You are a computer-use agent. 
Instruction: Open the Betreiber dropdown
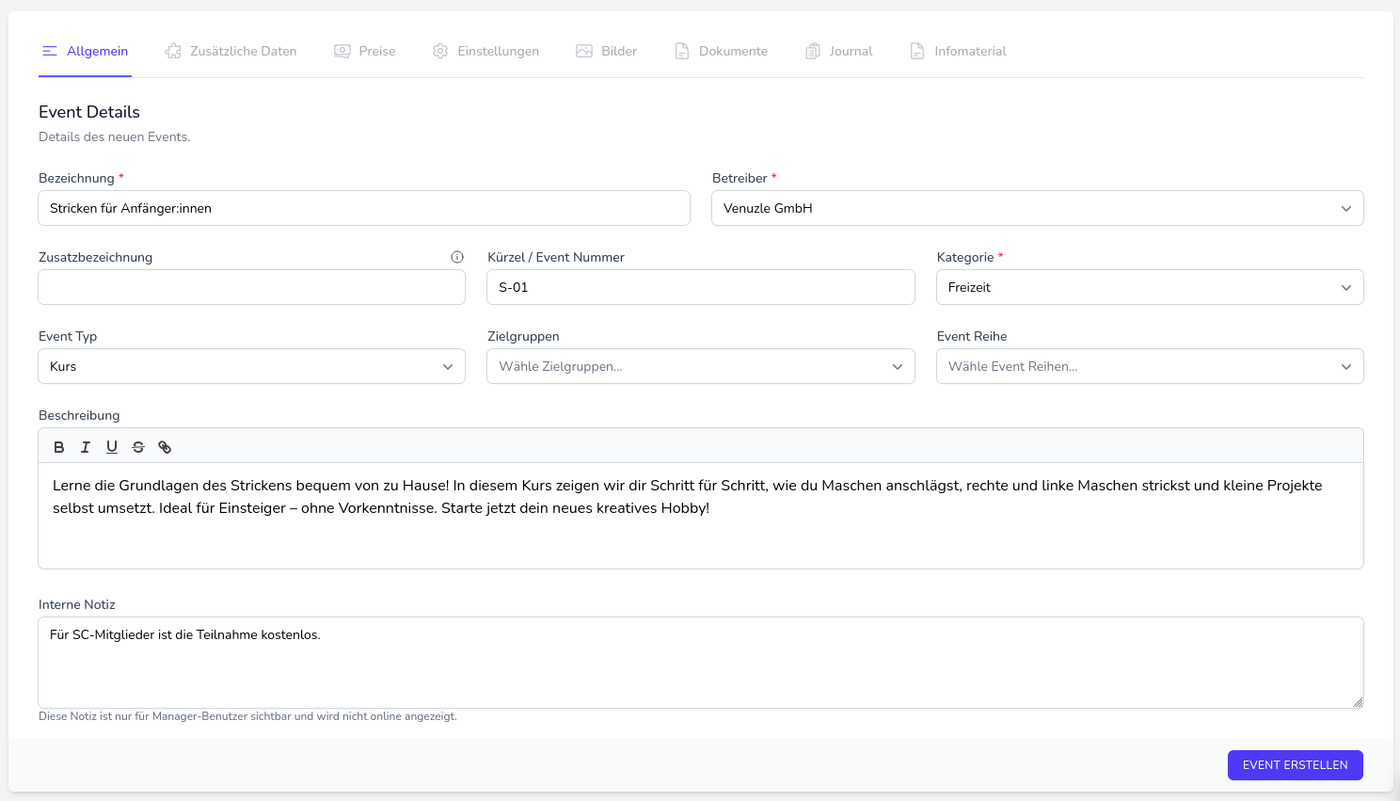pyautogui.click(x=1037, y=209)
